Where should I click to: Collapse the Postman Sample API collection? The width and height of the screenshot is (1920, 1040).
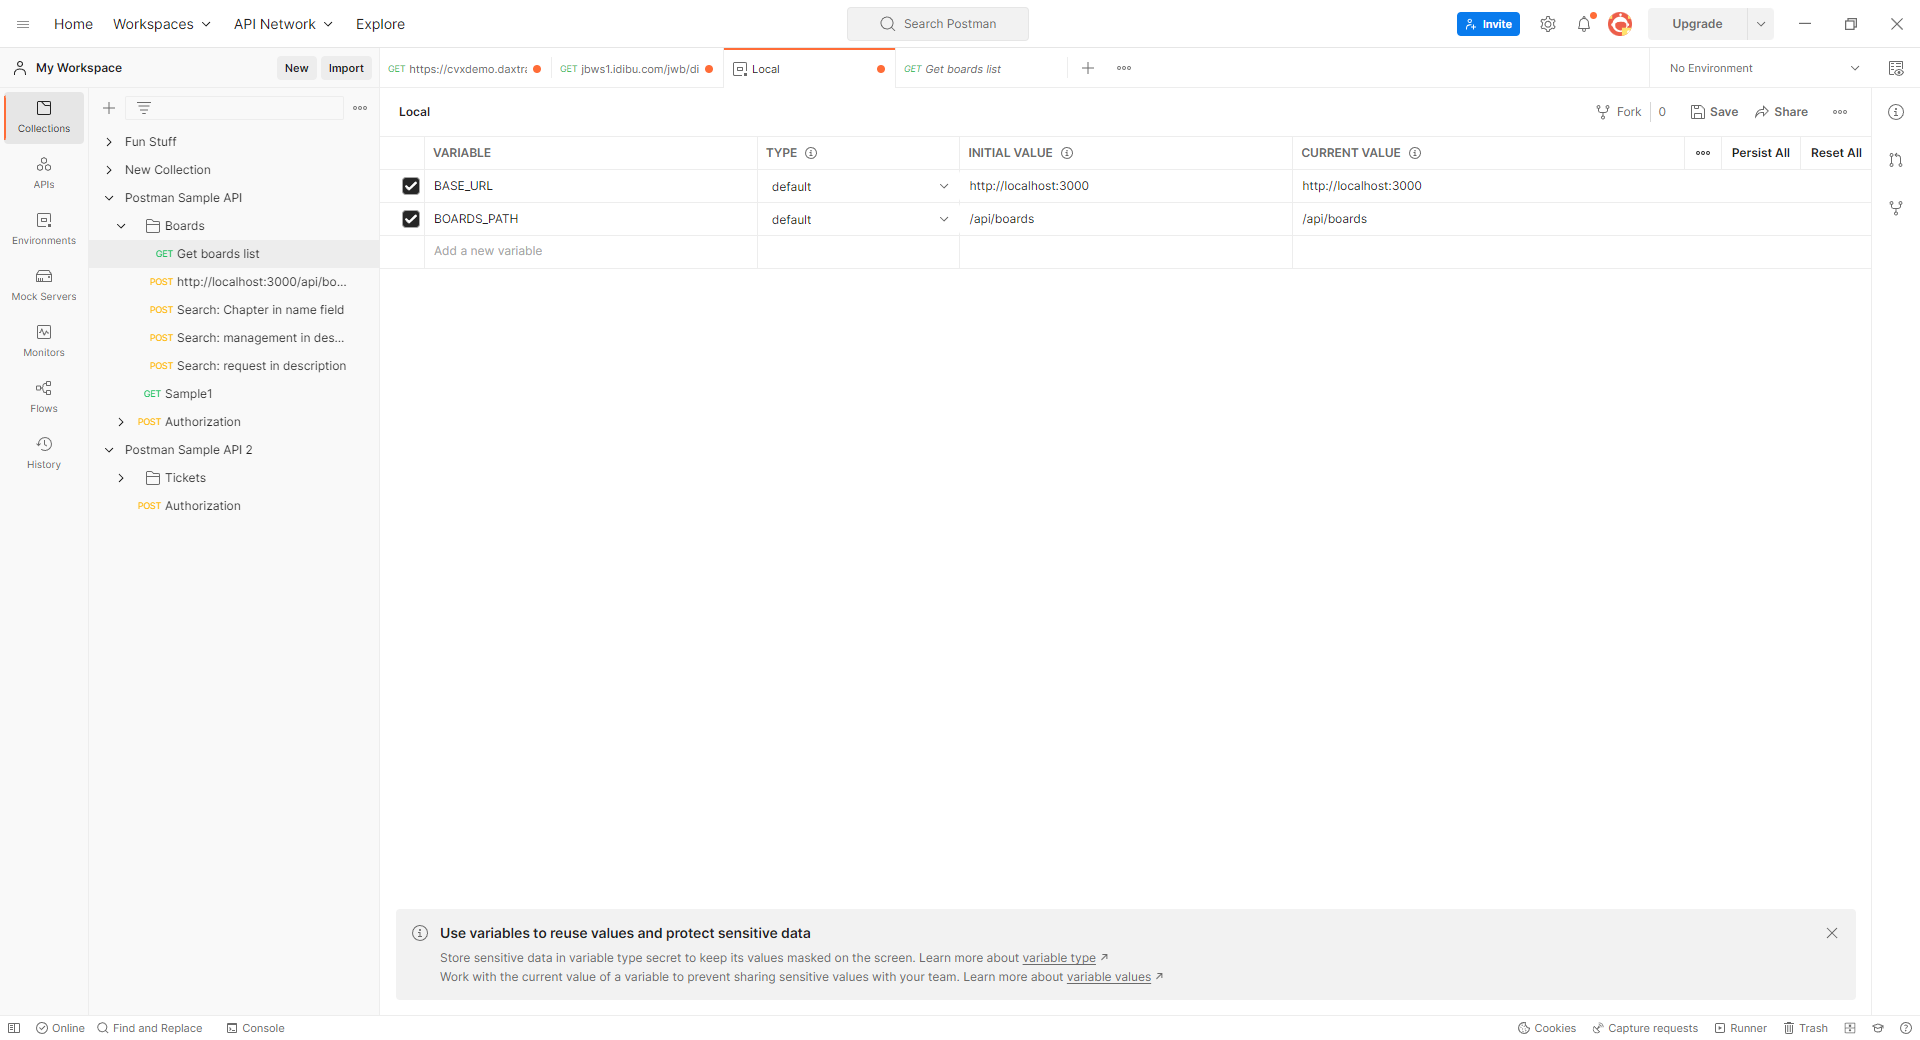[x=109, y=198]
